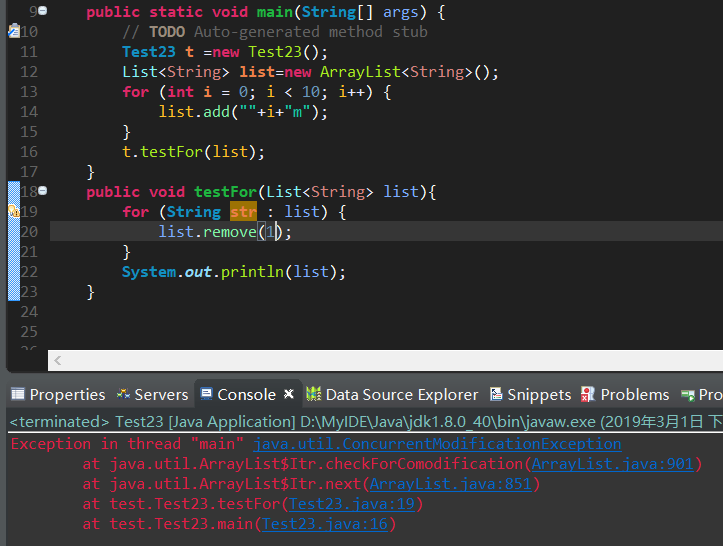Click the Problems tab icon
Screen dimensions: 723x546
(x=588, y=394)
